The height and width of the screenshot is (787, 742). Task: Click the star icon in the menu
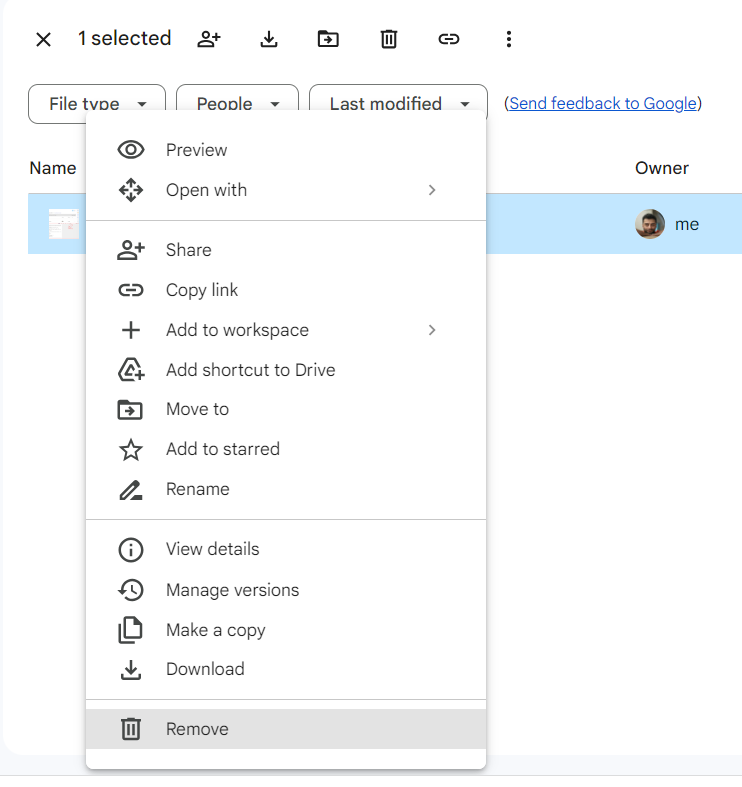(x=131, y=450)
